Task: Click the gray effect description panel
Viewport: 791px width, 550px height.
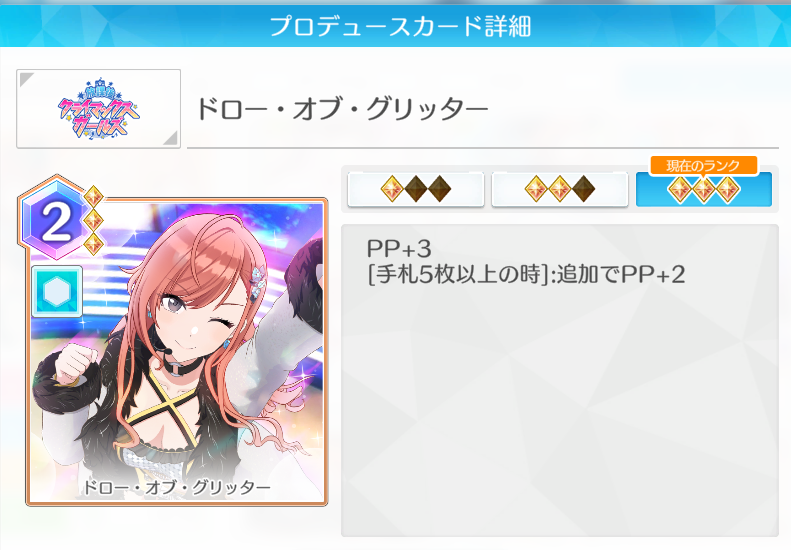Action: (560, 381)
